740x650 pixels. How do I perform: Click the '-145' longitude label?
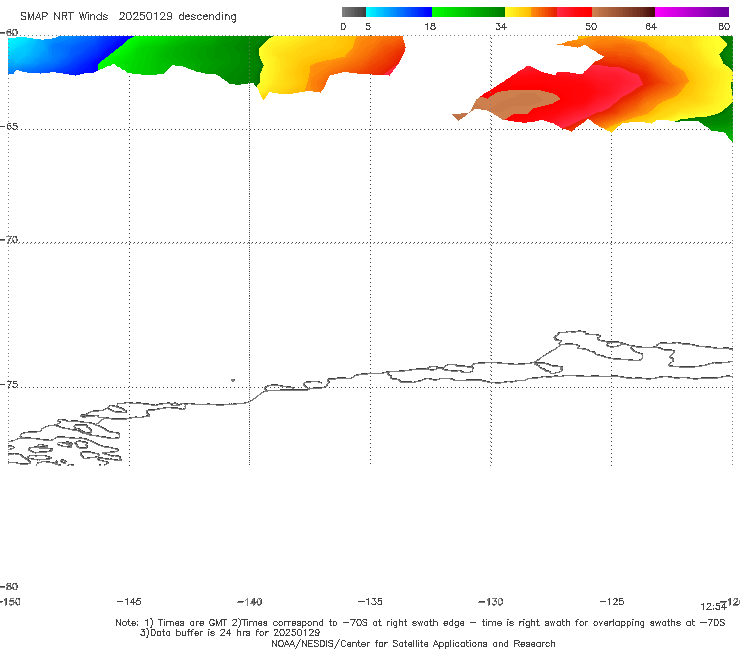point(129,602)
